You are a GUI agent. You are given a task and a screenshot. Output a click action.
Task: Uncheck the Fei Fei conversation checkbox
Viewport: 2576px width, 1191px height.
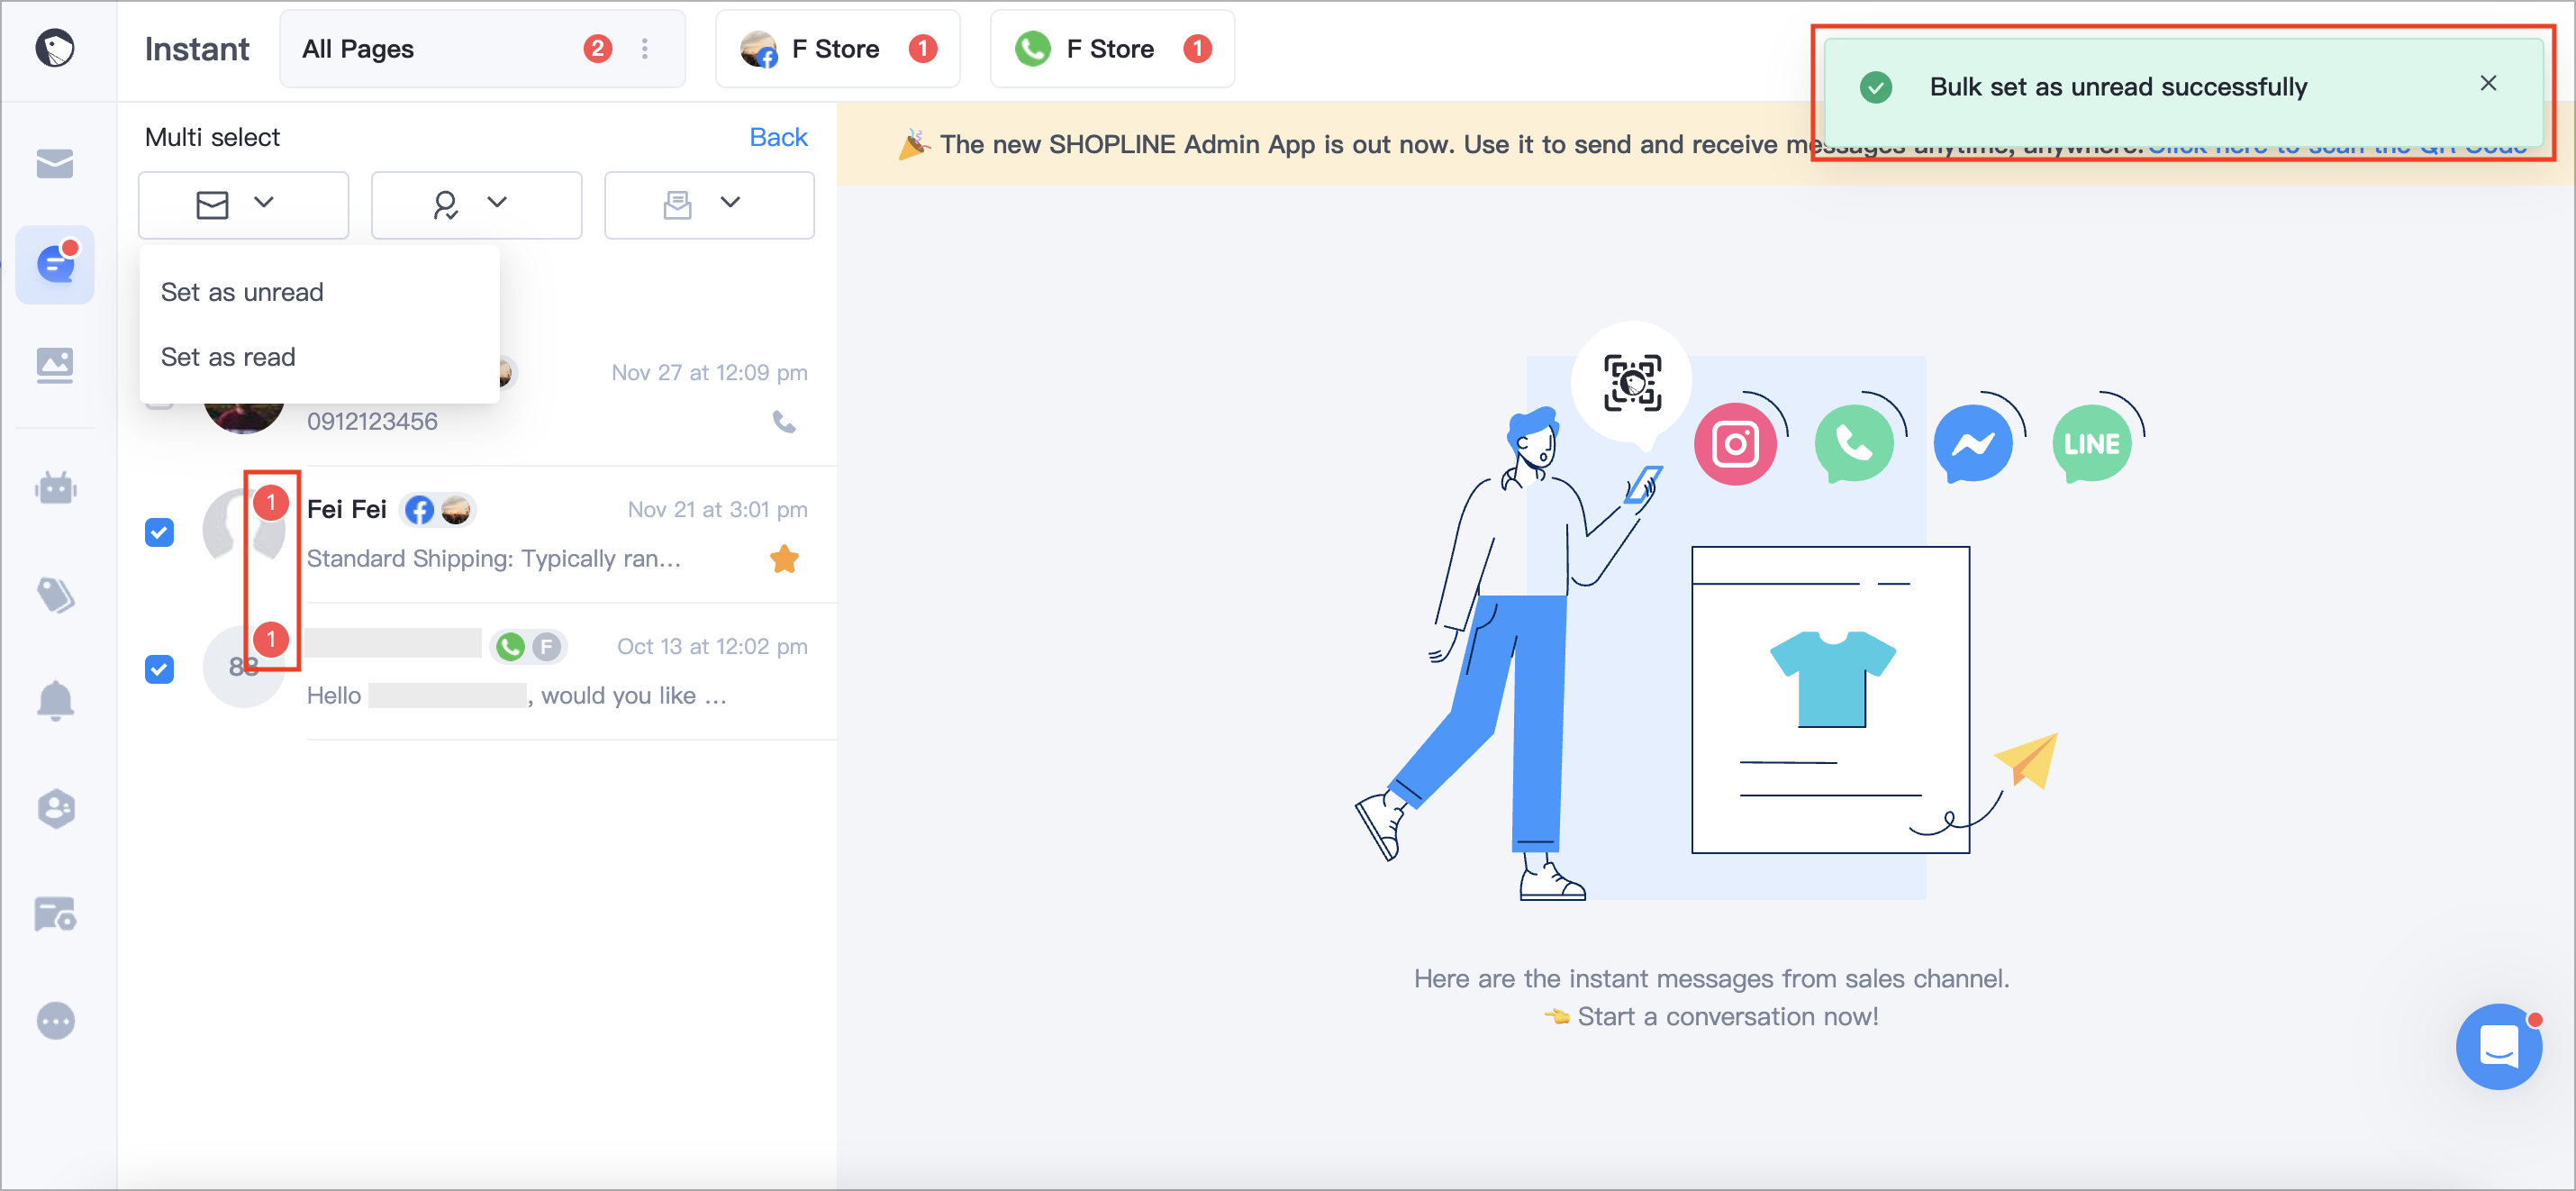[x=159, y=532]
